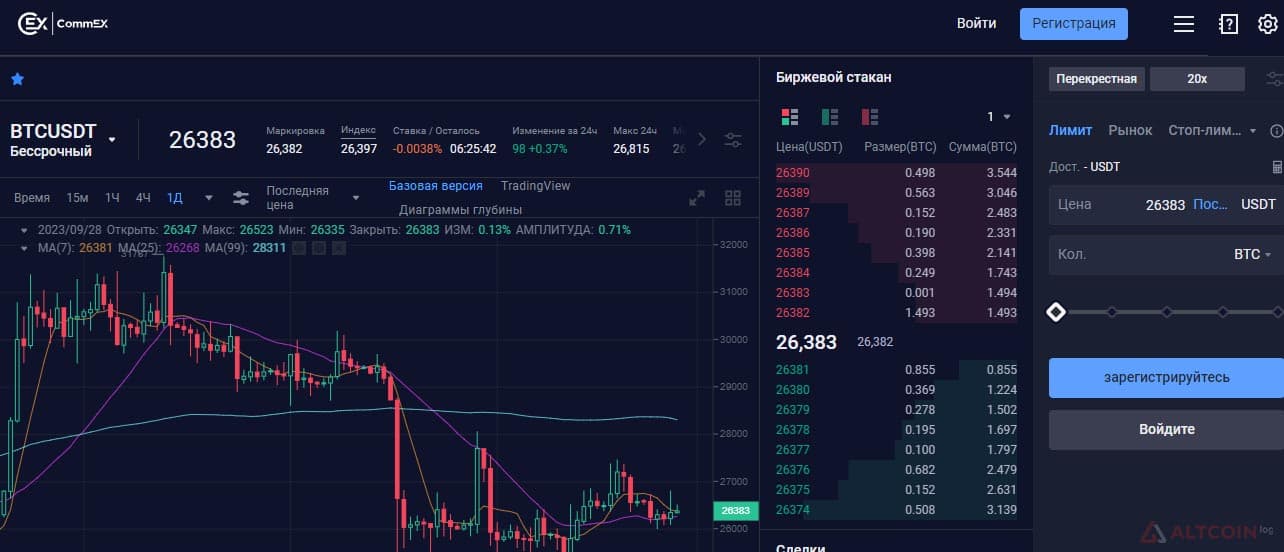Click ask price 26385 in order book
The image size is (1284, 552).
coord(793,253)
